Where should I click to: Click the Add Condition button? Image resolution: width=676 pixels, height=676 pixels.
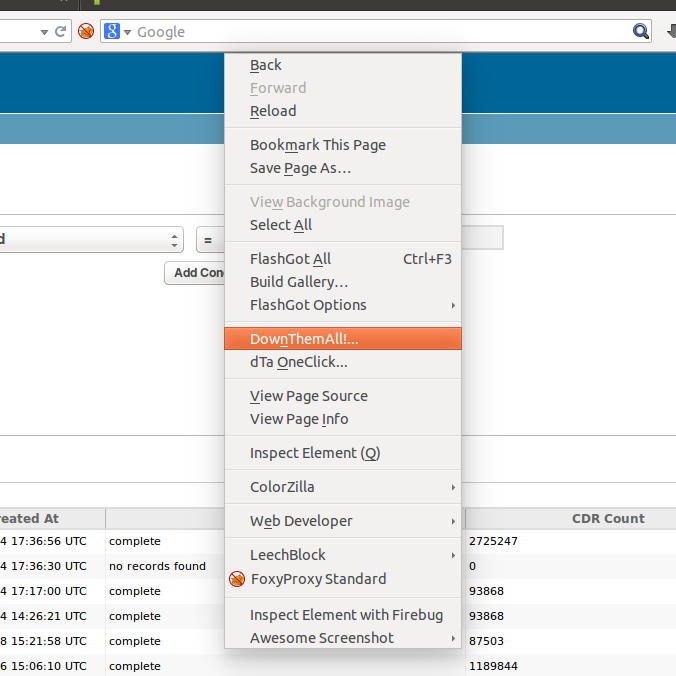[x=195, y=273]
